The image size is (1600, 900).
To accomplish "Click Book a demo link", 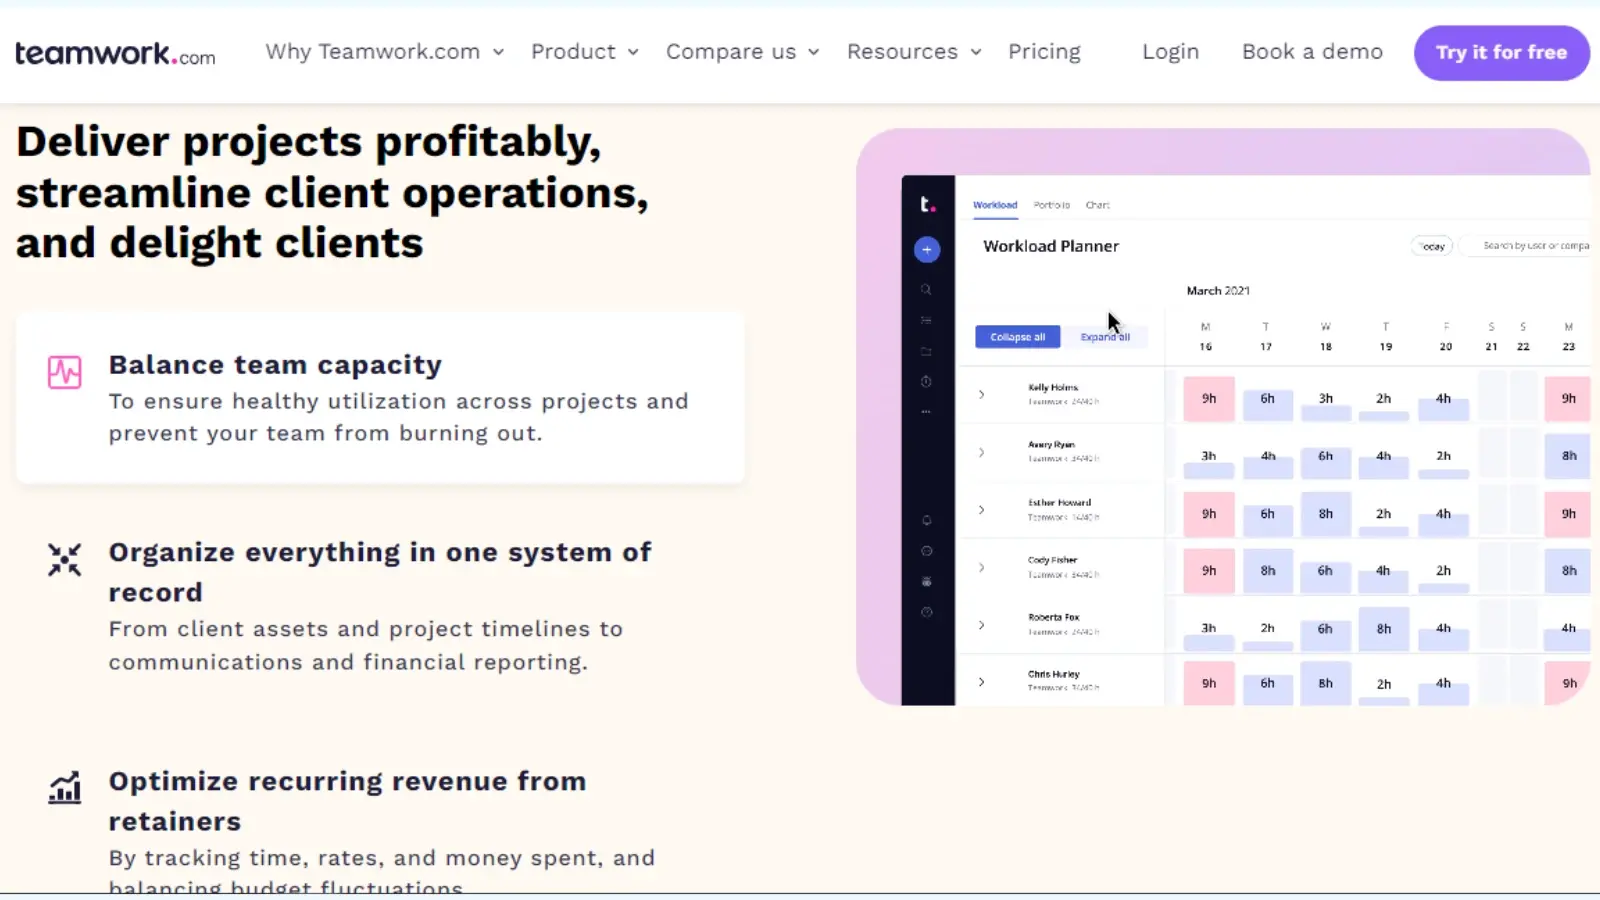I will [1312, 52].
